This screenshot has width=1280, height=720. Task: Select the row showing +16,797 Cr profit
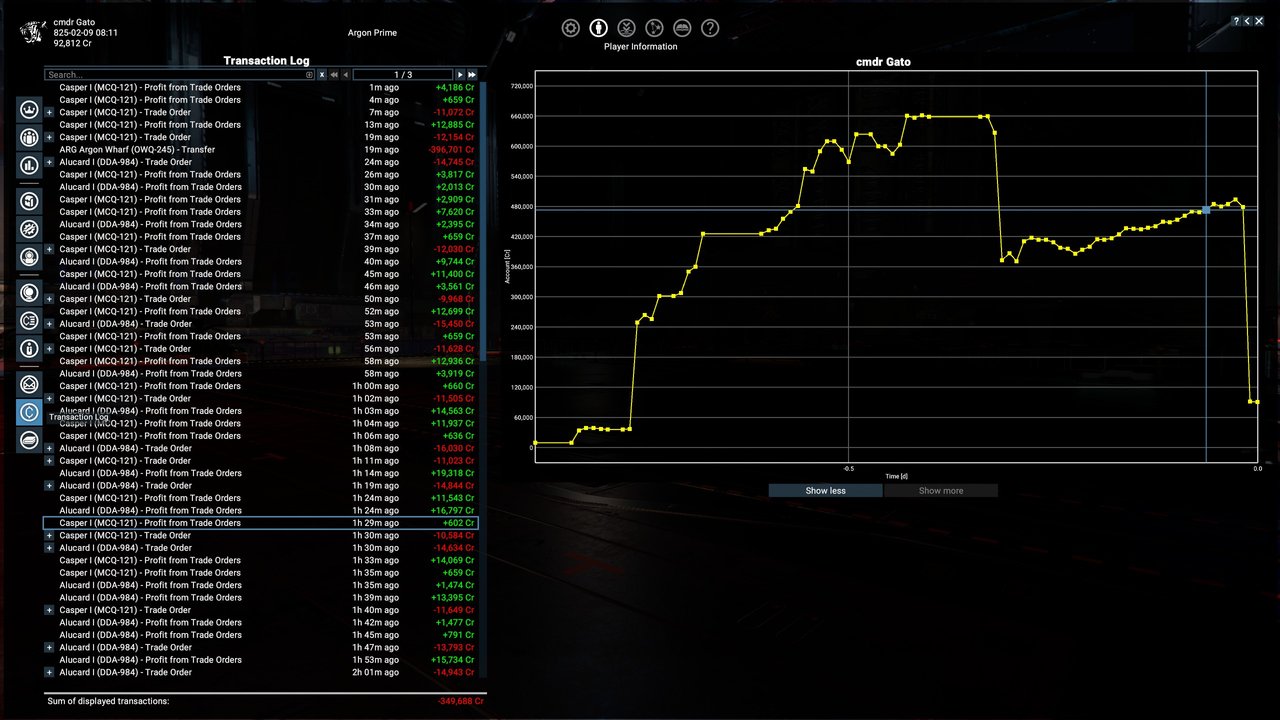(260, 510)
